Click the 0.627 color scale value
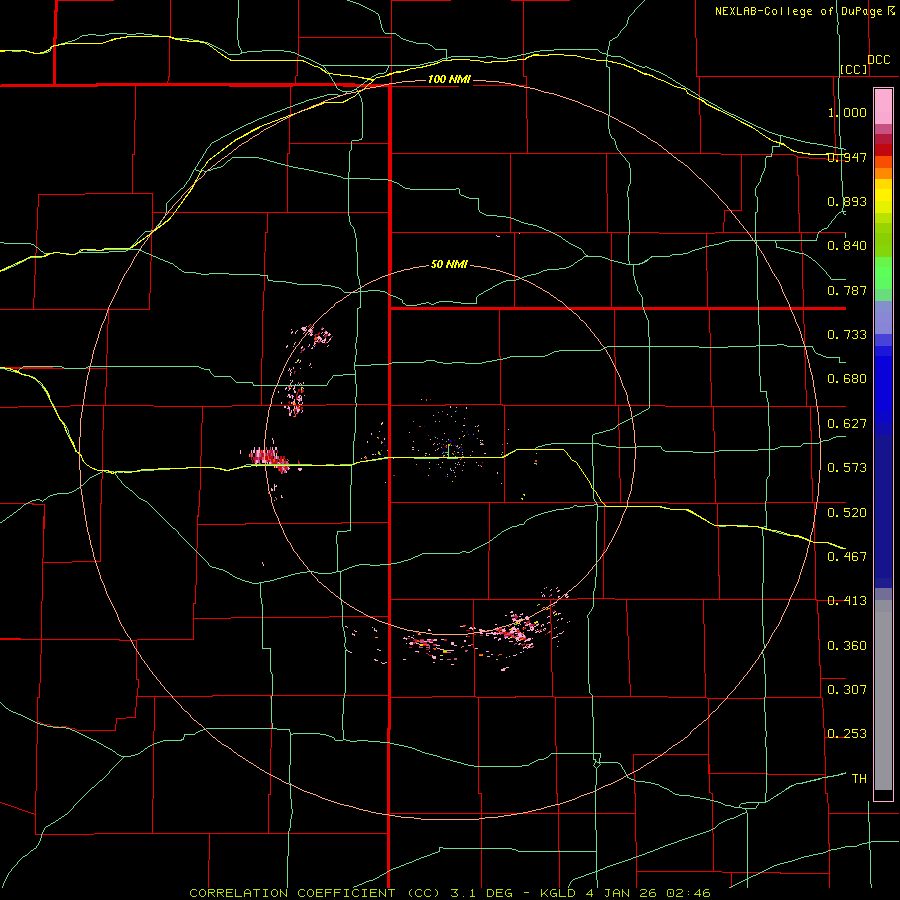The image size is (900, 900). tap(847, 423)
